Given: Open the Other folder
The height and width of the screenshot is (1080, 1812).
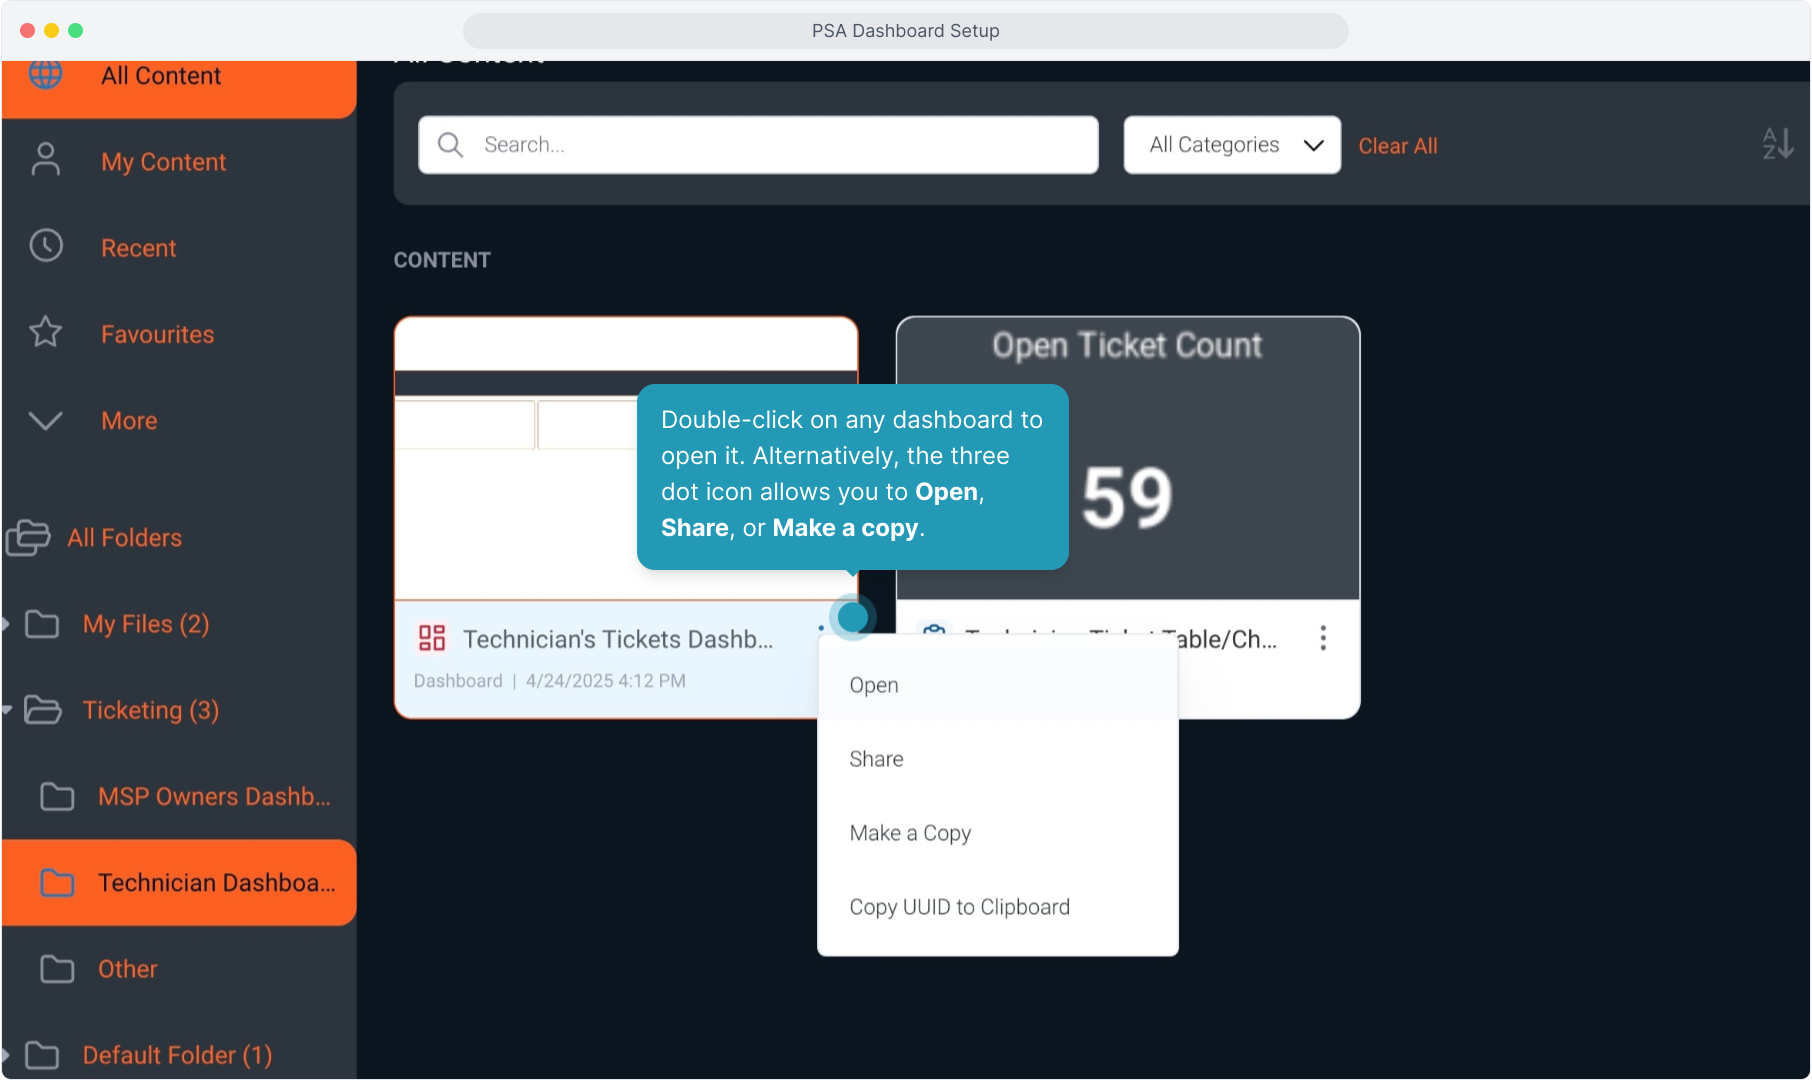Looking at the screenshot, I should point(128,969).
